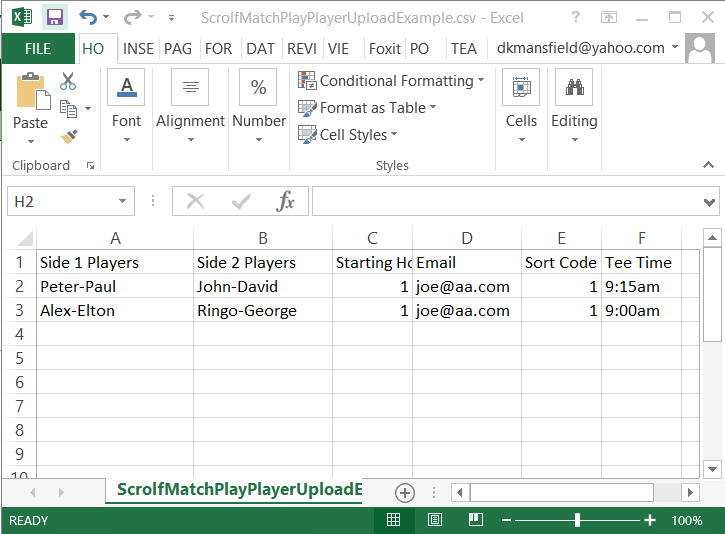The height and width of the screenshot is (534, 725).
Task: Select the ScrolfMatchPlayPlayerUpload sheet tab
Action: (238, 490)
